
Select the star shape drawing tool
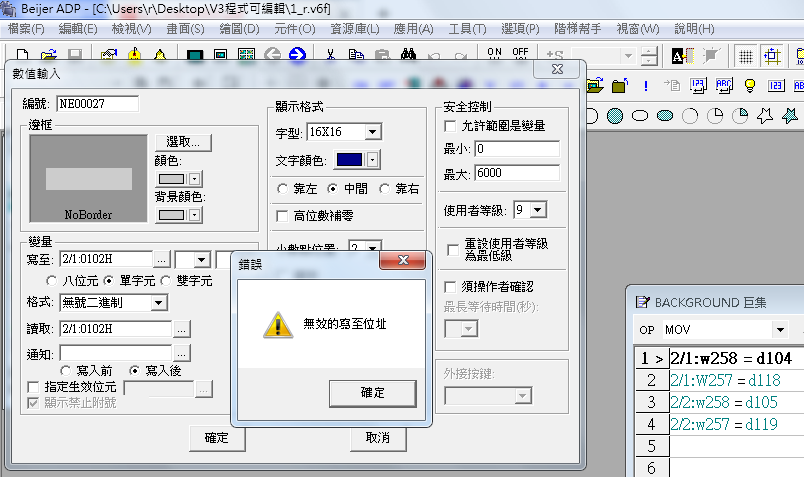(765, 116)
